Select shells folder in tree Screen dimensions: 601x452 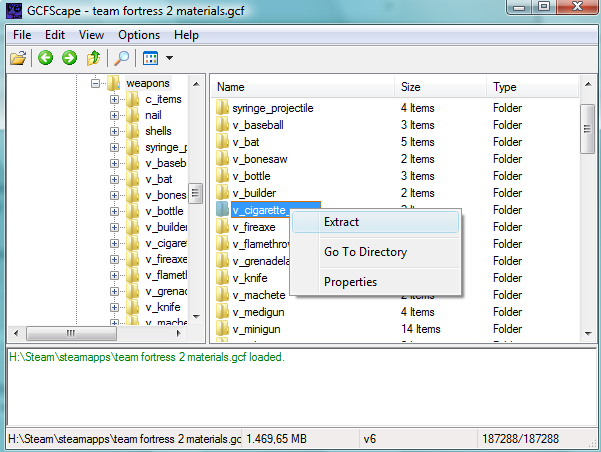click(158, 131)
